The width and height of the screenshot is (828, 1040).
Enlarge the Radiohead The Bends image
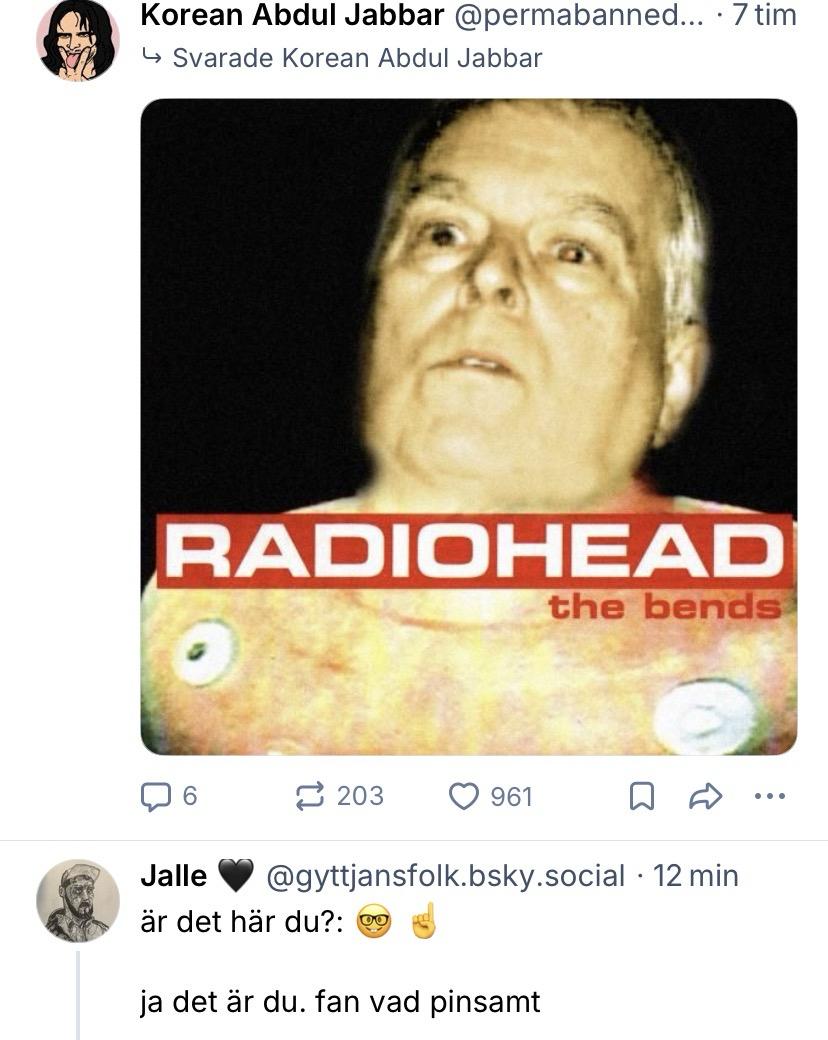point(469,426)
